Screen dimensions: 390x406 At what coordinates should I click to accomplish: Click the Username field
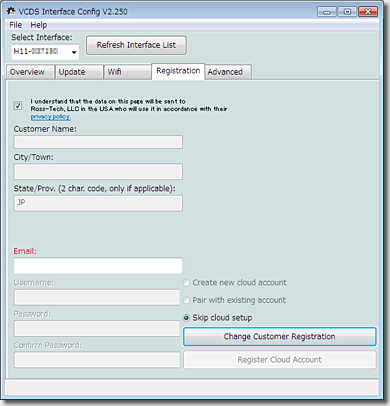click(97, 297)
